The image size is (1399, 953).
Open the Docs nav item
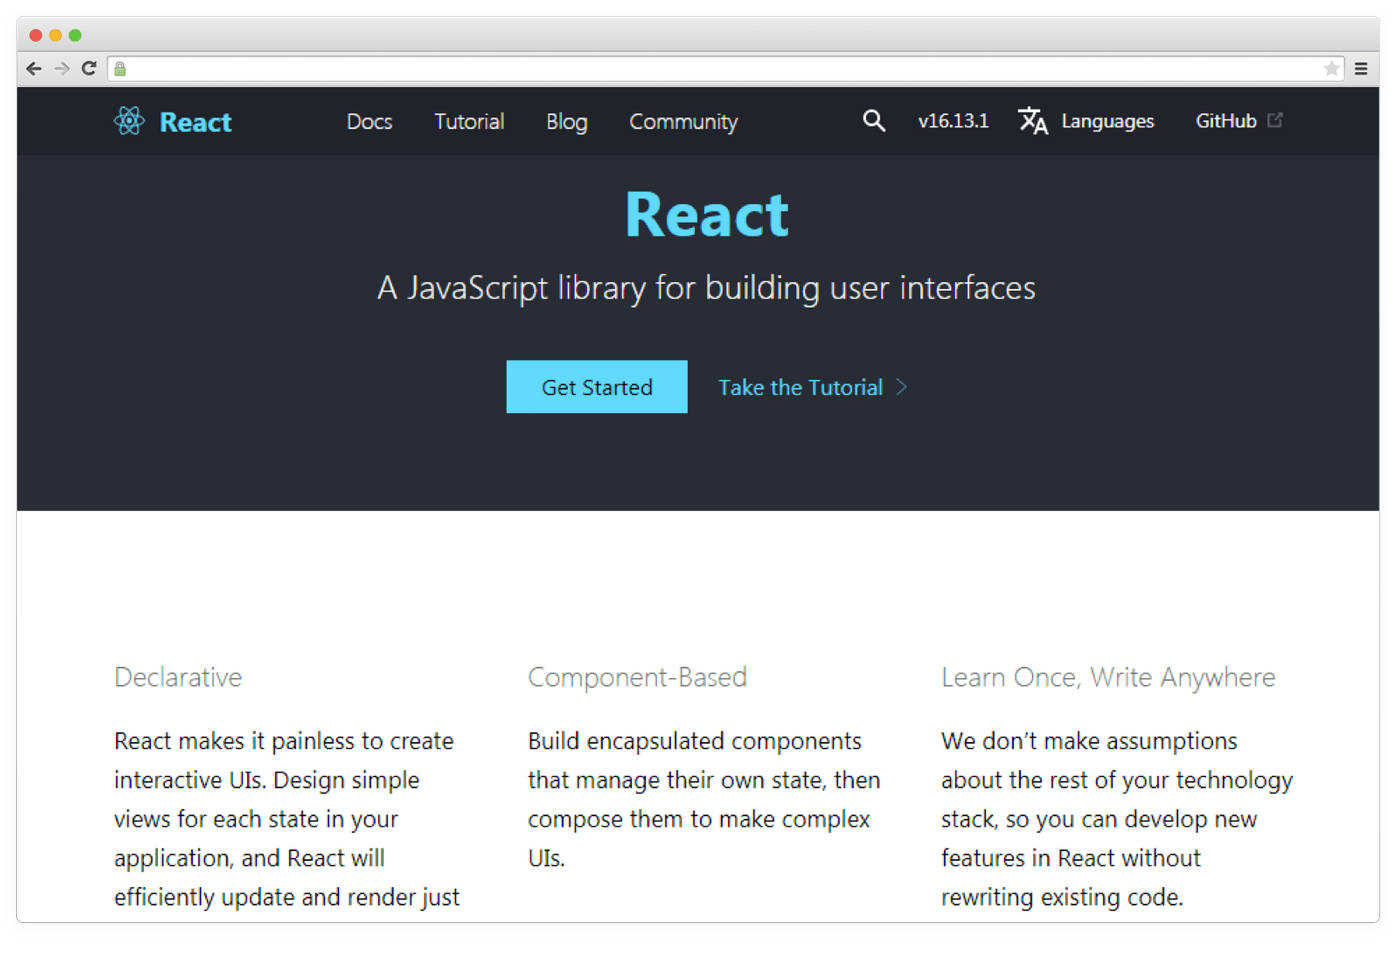[x=369, y=121]
